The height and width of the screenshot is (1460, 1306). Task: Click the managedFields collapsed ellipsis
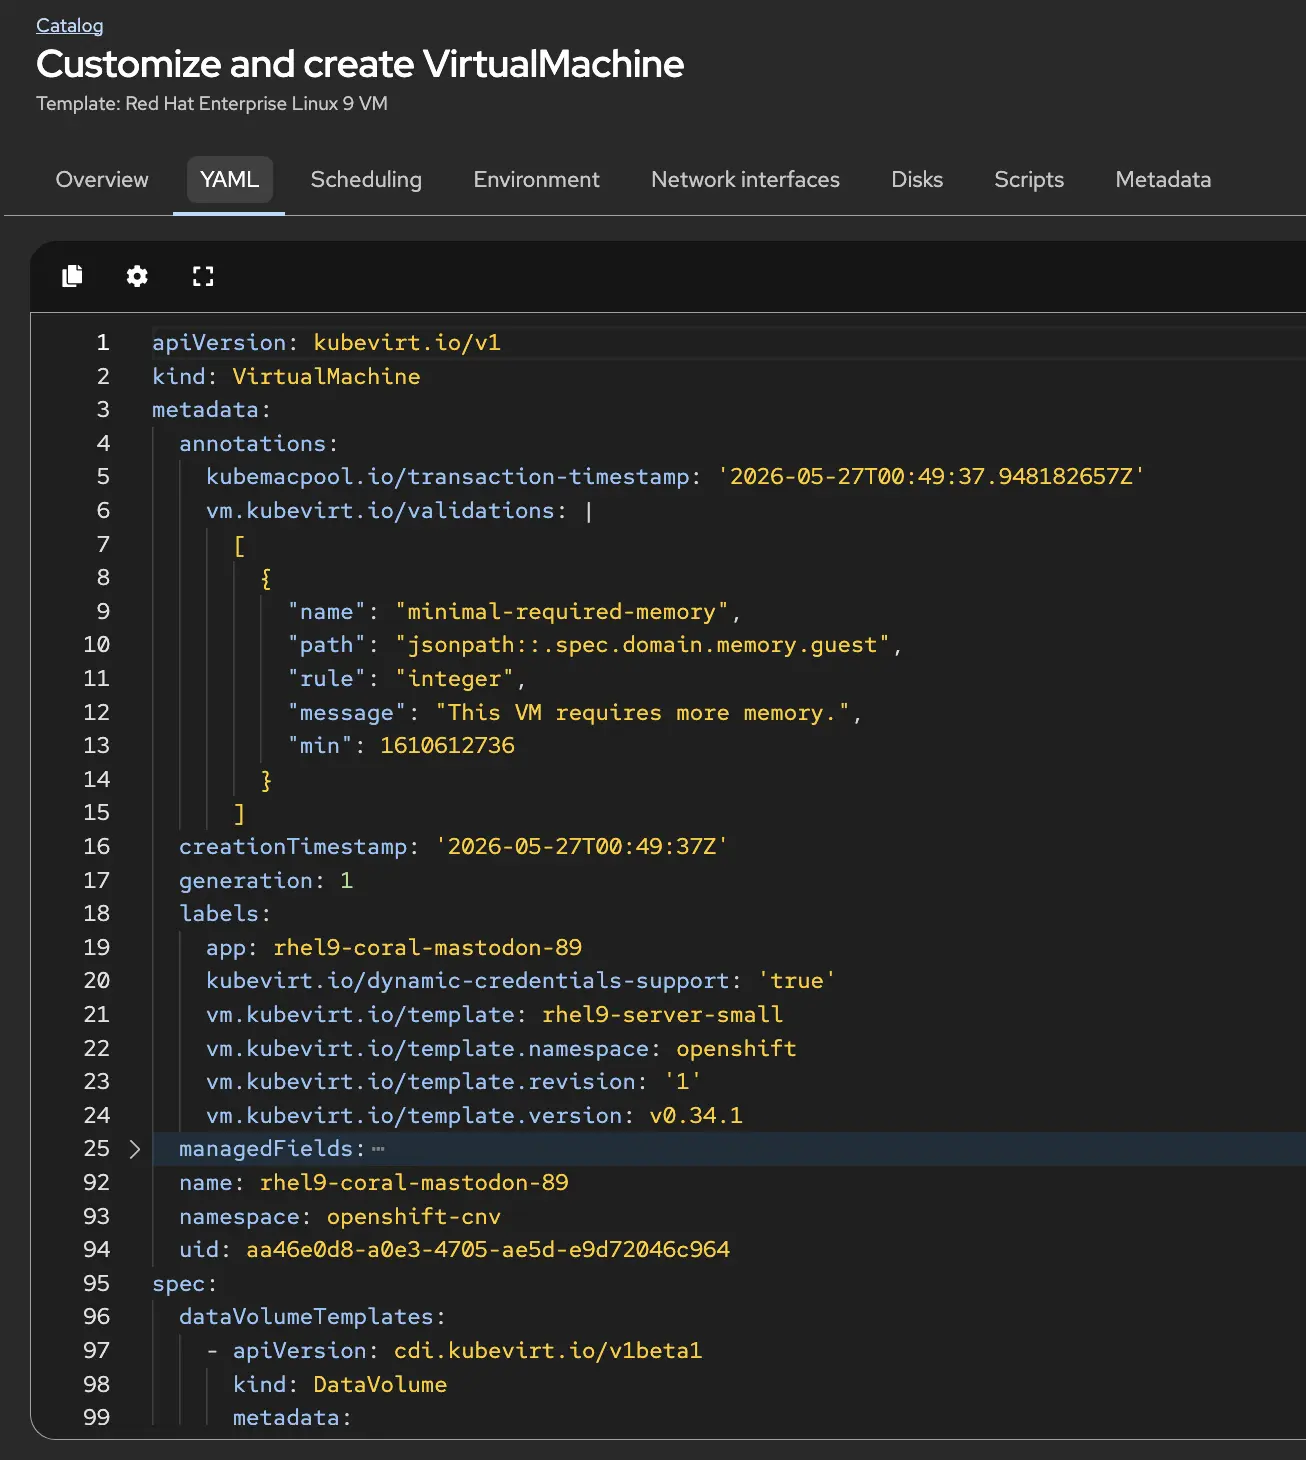coord(378,1149)
